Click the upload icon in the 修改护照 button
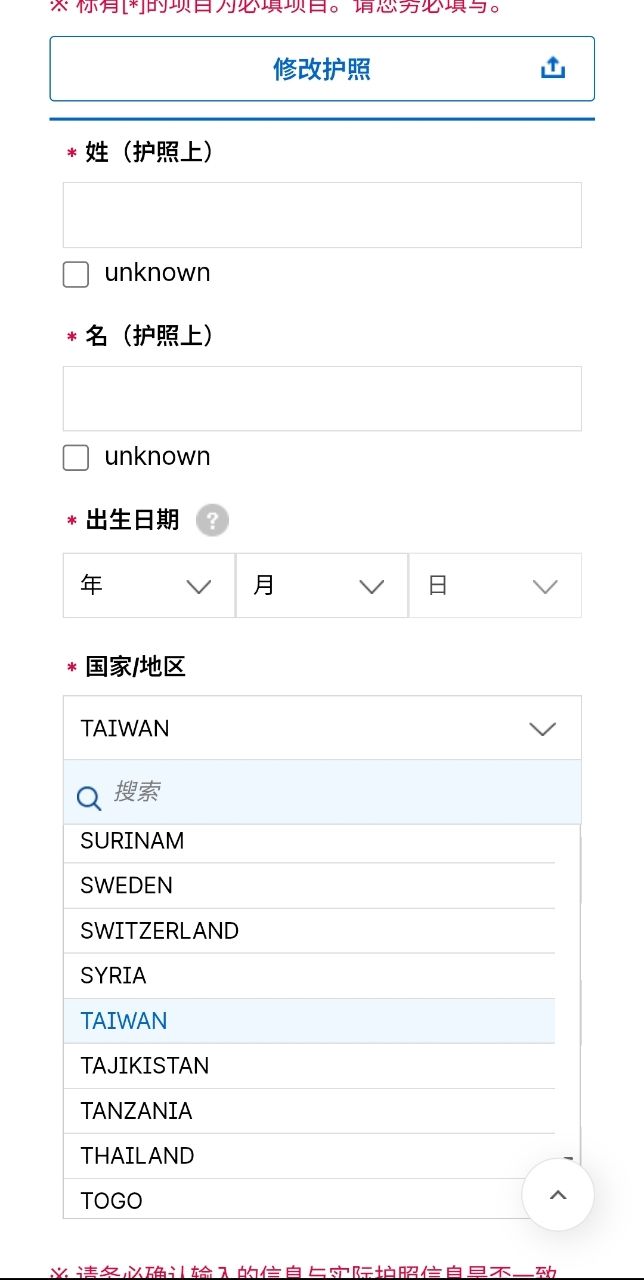The height and width of the screenshot is (1280, 644). (x=553, y=68)
